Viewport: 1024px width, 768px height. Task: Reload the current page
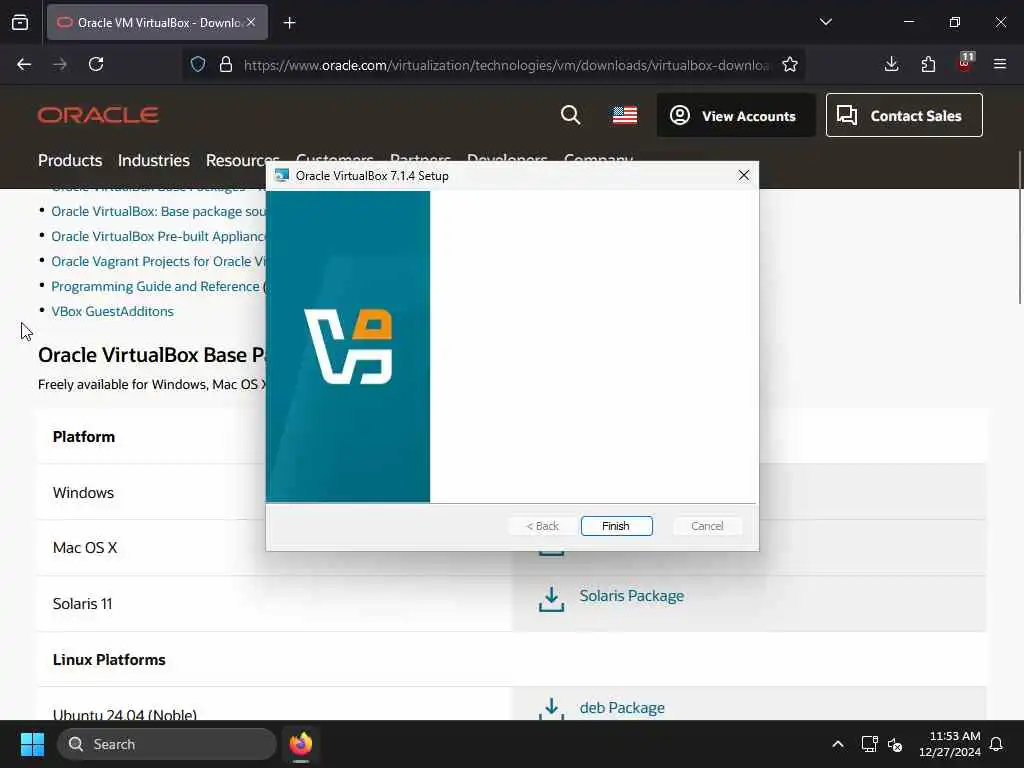[x=96, y=64]
